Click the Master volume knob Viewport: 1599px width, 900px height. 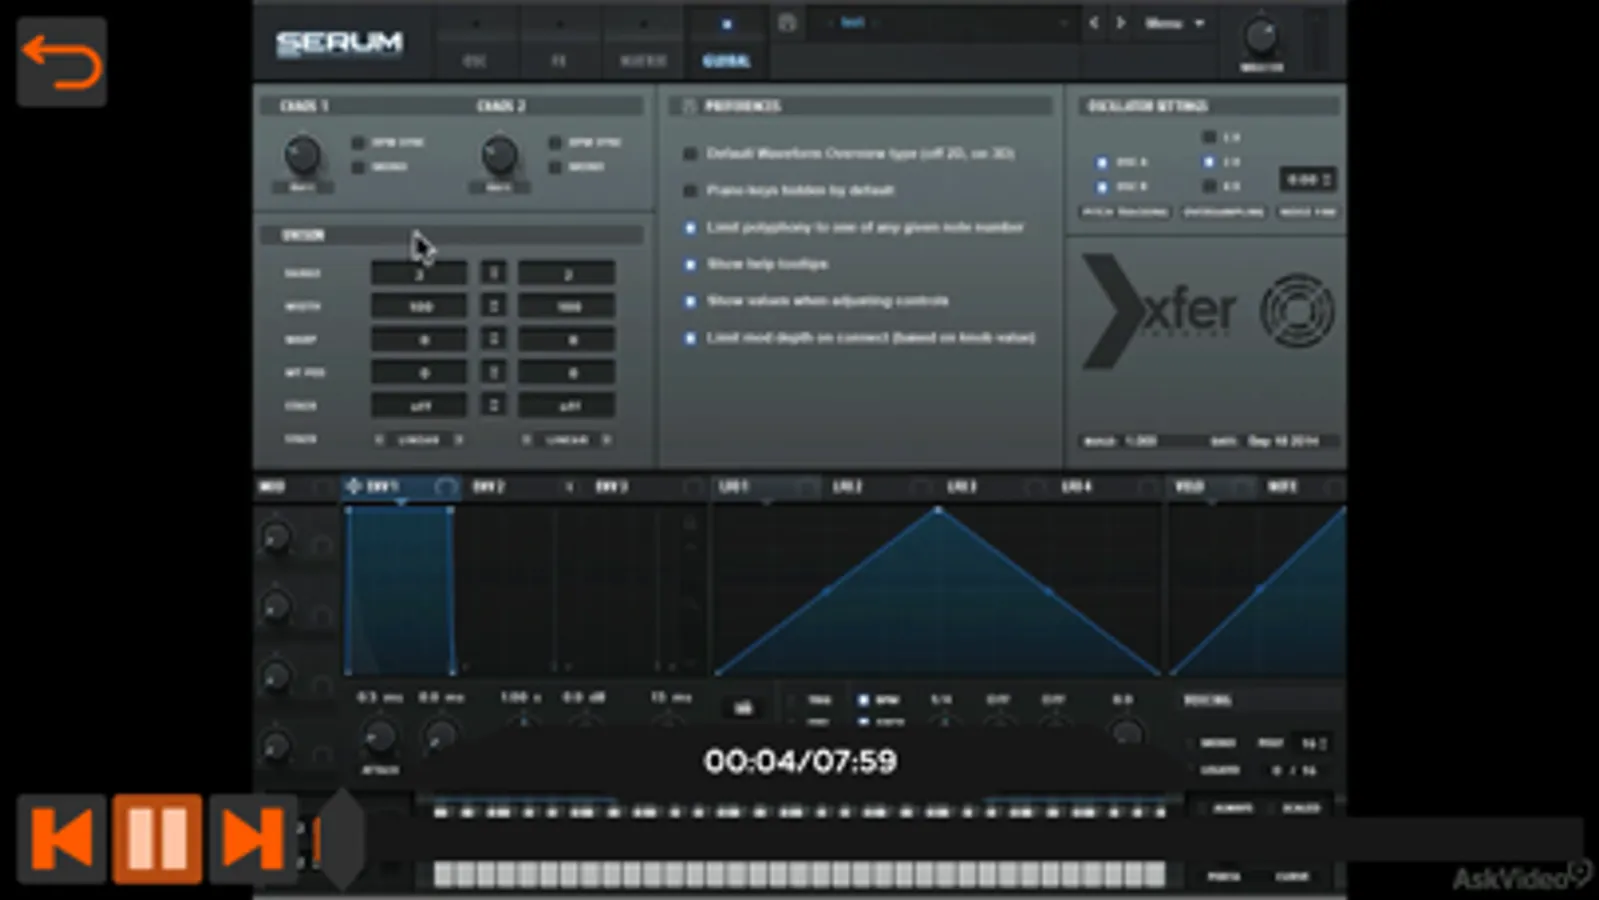click(x=1261, y=37)
